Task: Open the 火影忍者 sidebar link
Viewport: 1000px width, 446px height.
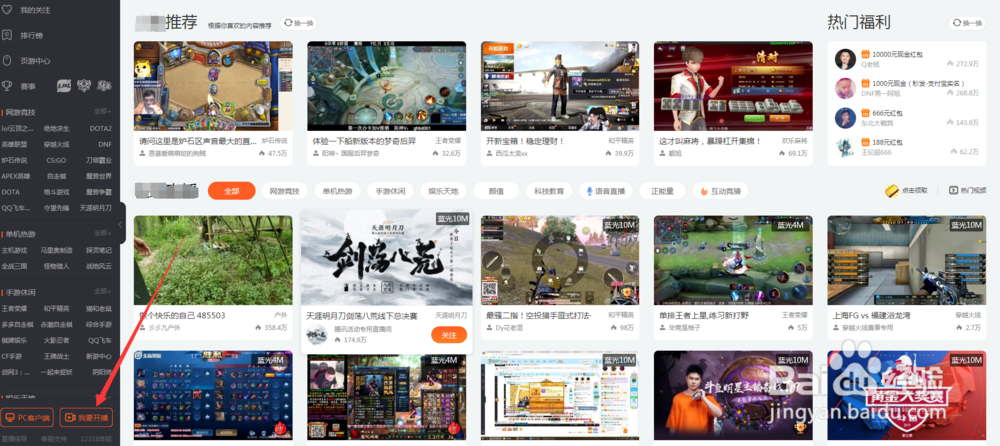Action: [x=56, y=340]
